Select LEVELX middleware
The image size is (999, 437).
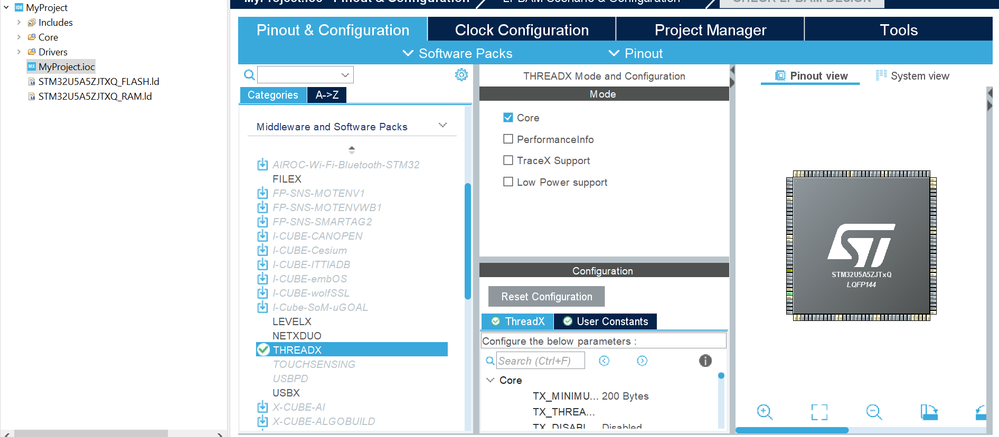(292, 321)
